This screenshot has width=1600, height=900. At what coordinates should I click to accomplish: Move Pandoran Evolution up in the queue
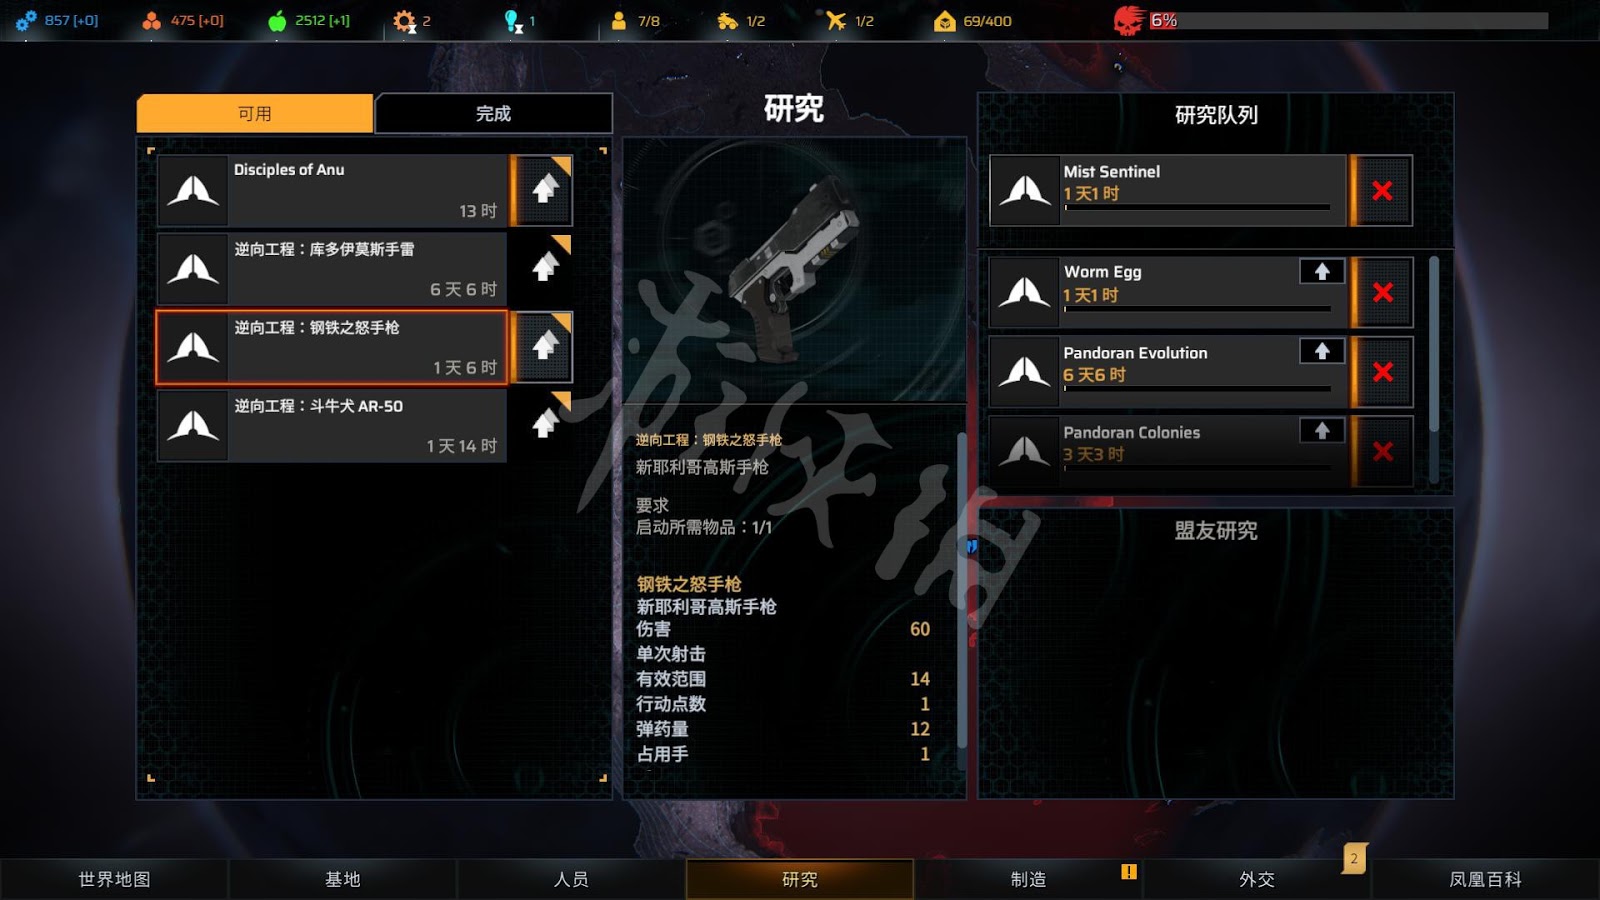pyautogui.click(x=1322, y=351)
